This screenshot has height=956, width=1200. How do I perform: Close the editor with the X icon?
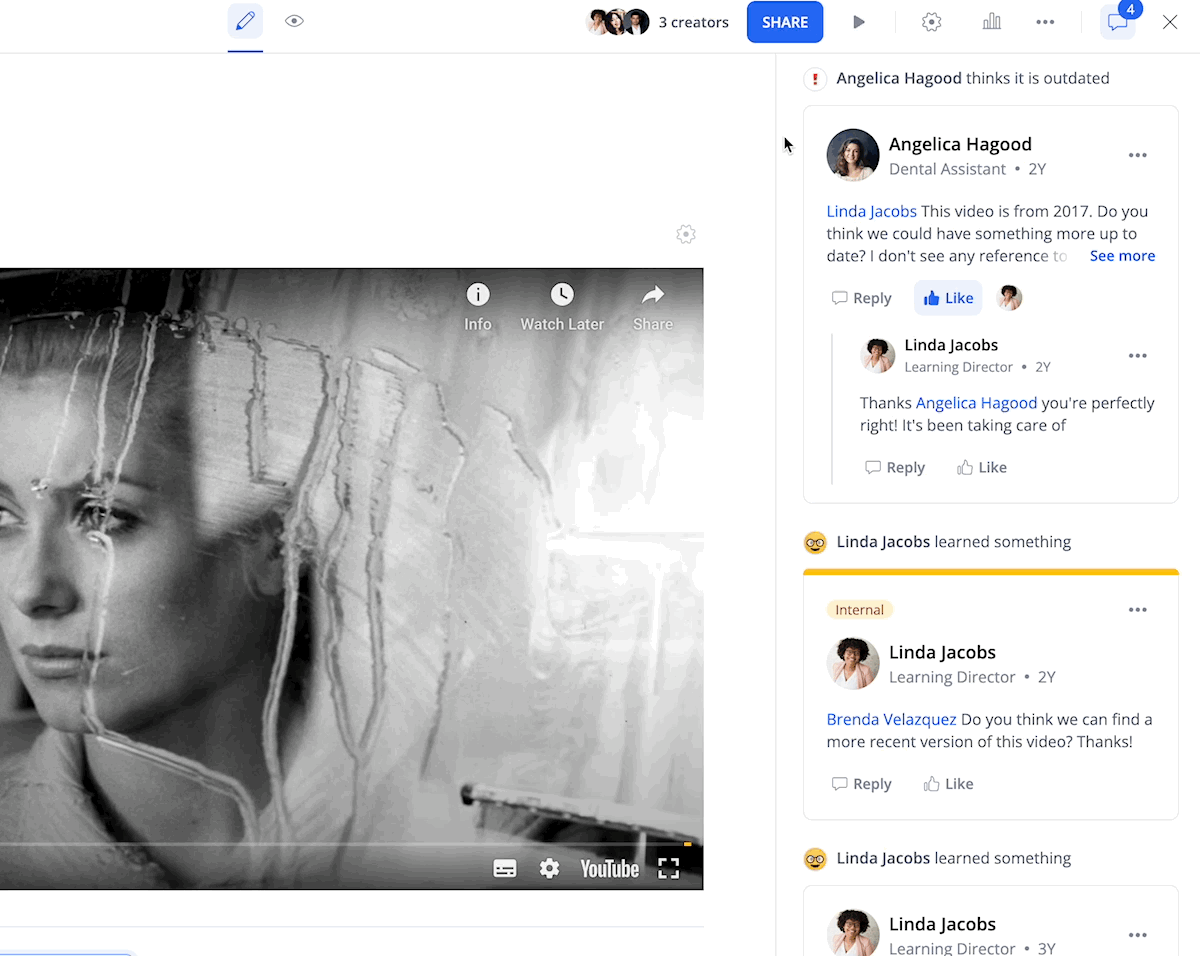point(1170,22)
